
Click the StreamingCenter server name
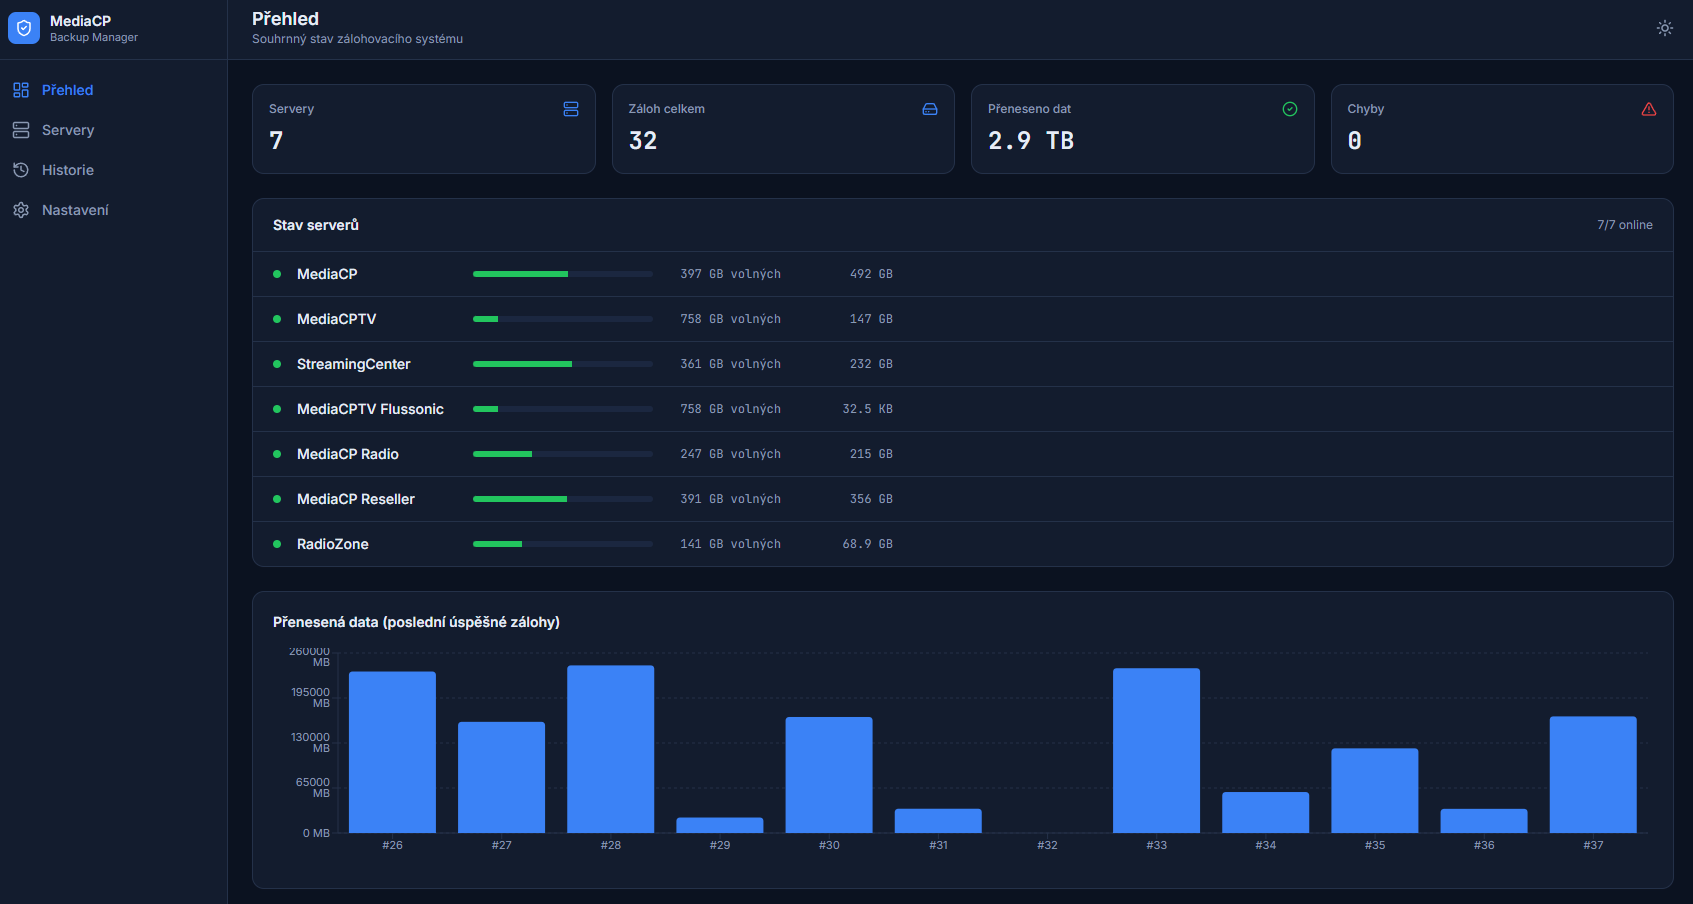tap(354, 364)
